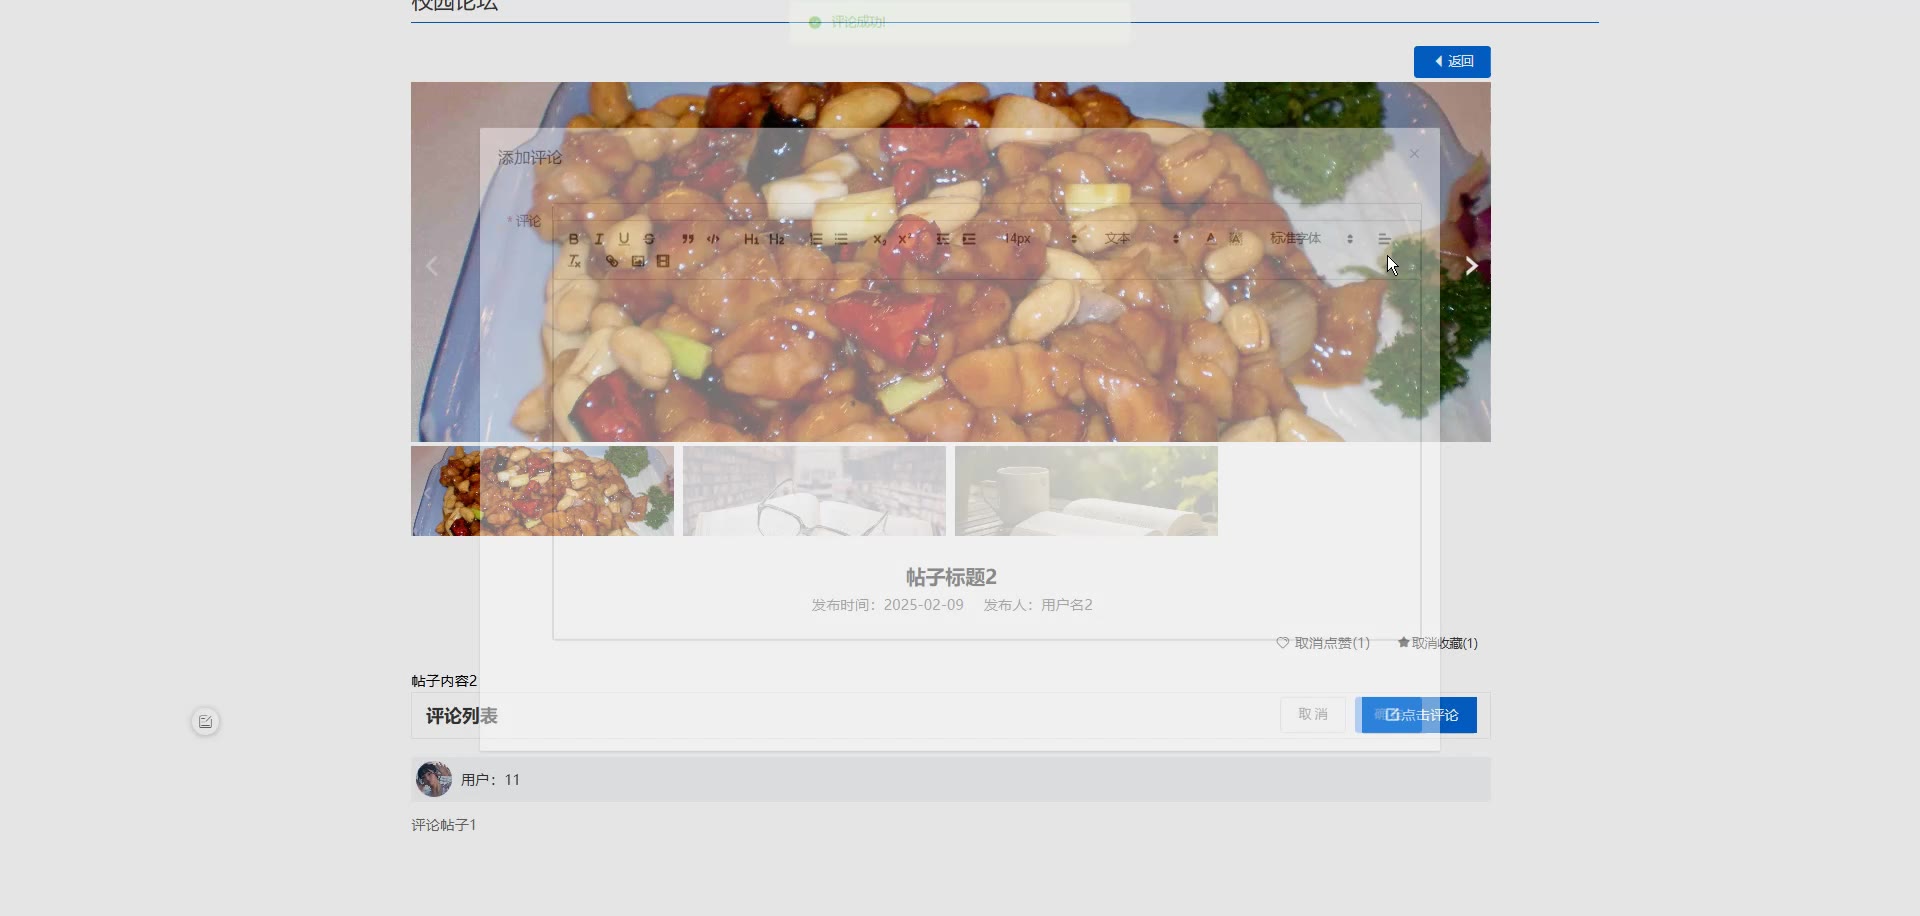Viewport: 1920px width, 916px height.
Task: Apply underline in the comment editor
Action: point(624,239)
